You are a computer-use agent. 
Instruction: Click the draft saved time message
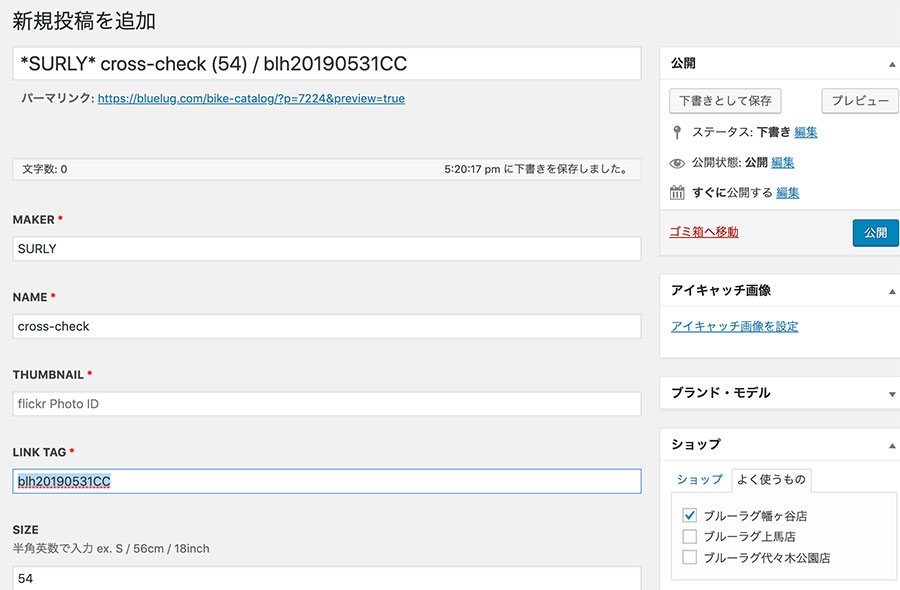click(536, 169)
